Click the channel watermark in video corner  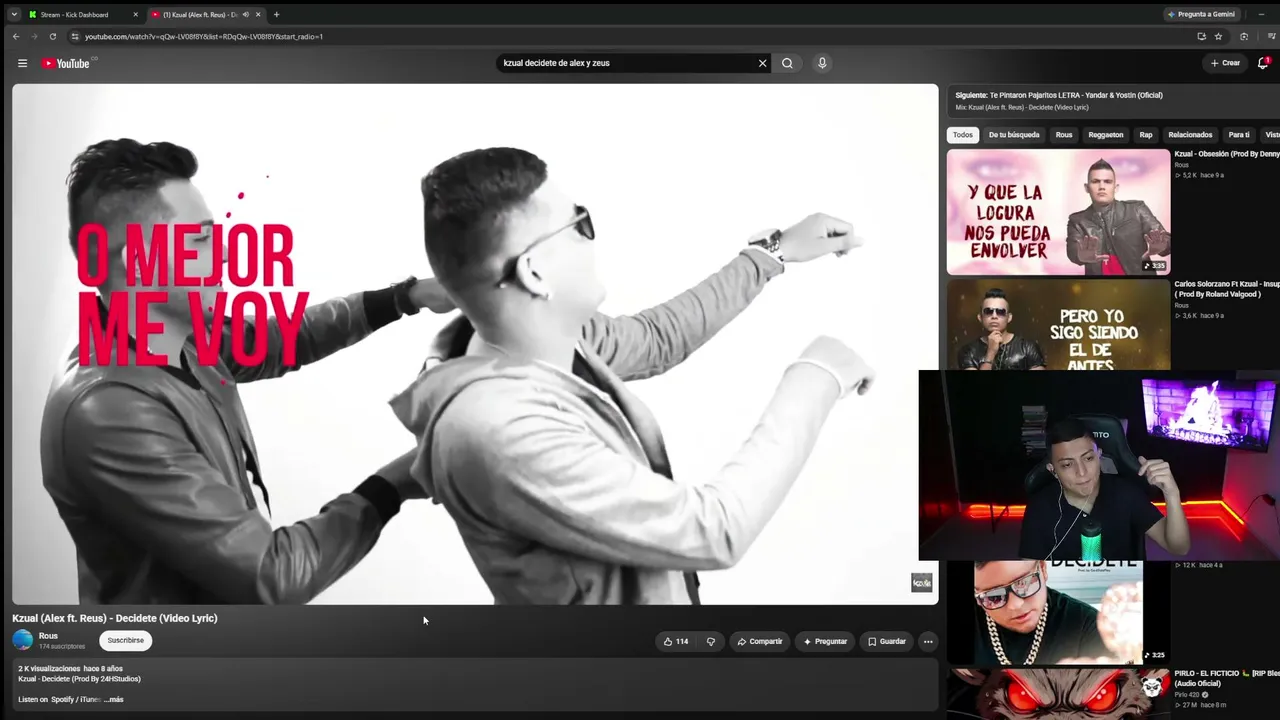tap(921, 583)
